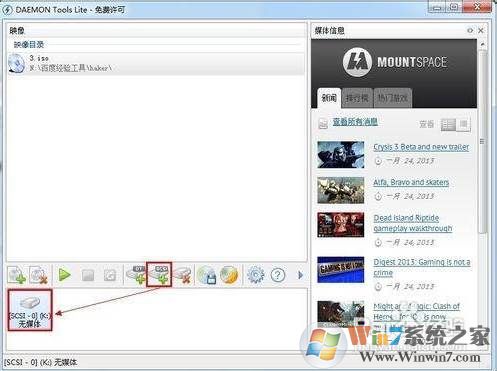Click the media info panel scrollbar thumb
This screenshot has width=497, height=371.
click(482, 141)
